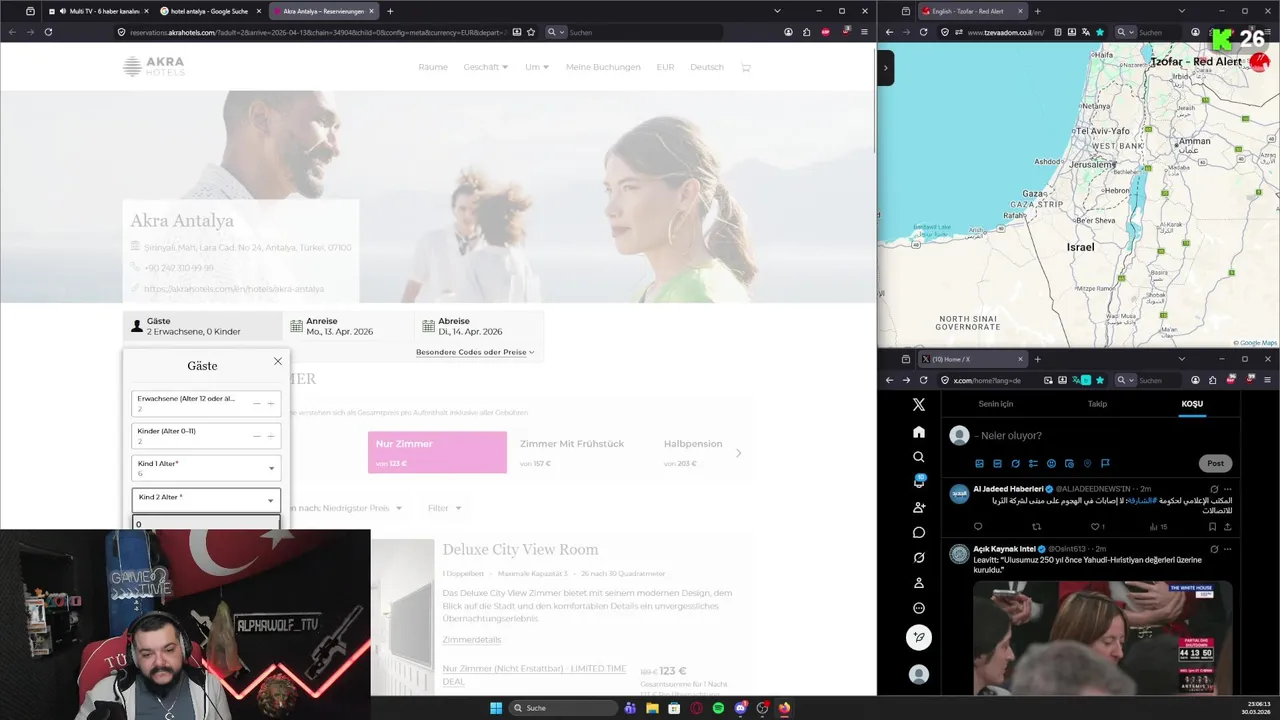Click Windows taskbar Suche search box
This screenshot has width=1280, height=720.
tap(563, 708)
